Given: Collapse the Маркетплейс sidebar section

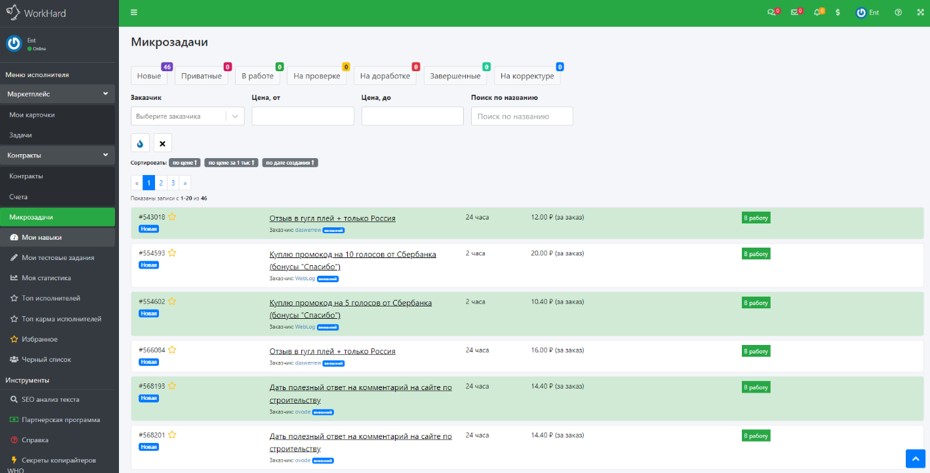Looking at the screenshot, I should [x=58, y=94].
